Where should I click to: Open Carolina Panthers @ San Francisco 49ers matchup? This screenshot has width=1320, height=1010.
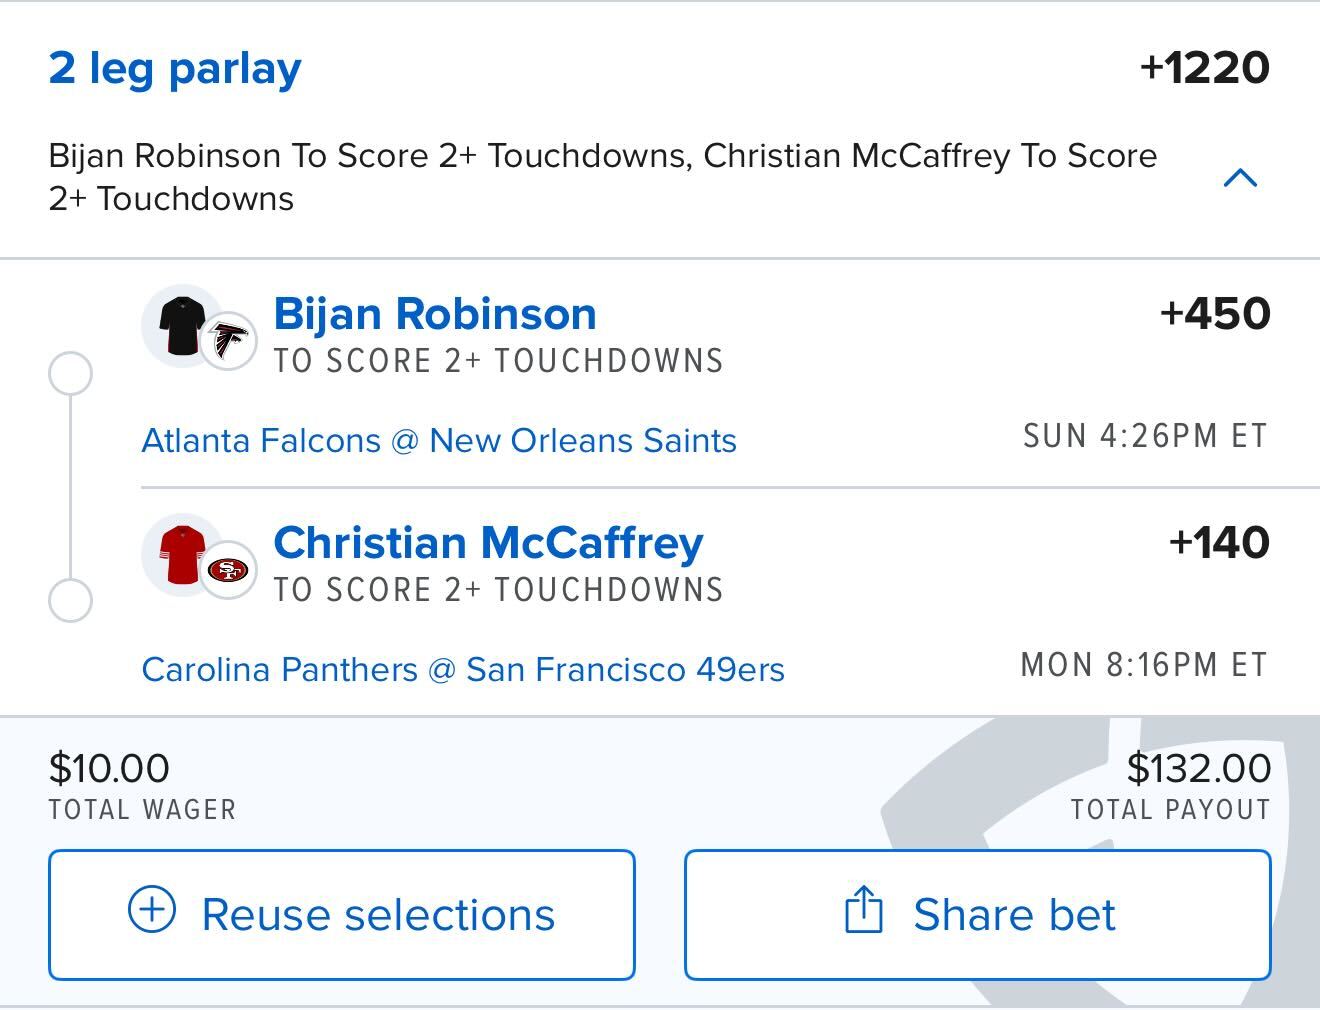(x=463, y=670)
